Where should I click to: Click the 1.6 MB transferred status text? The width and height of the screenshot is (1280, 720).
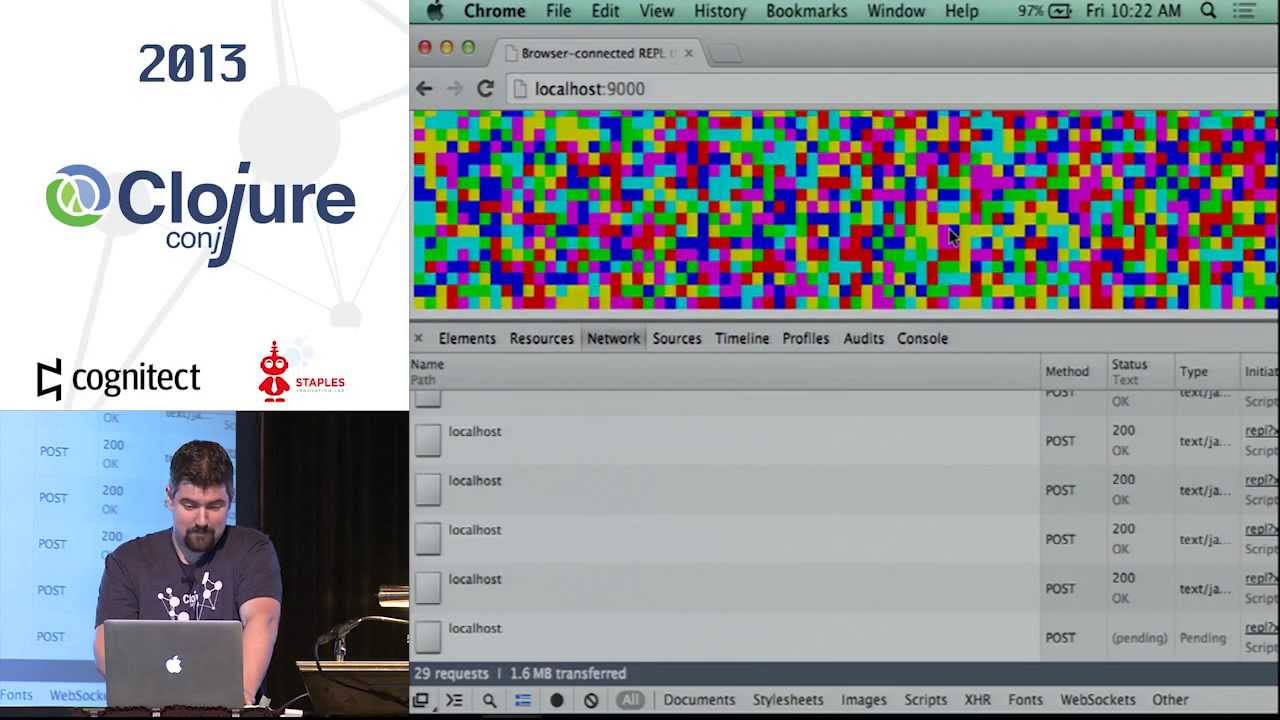568,674
